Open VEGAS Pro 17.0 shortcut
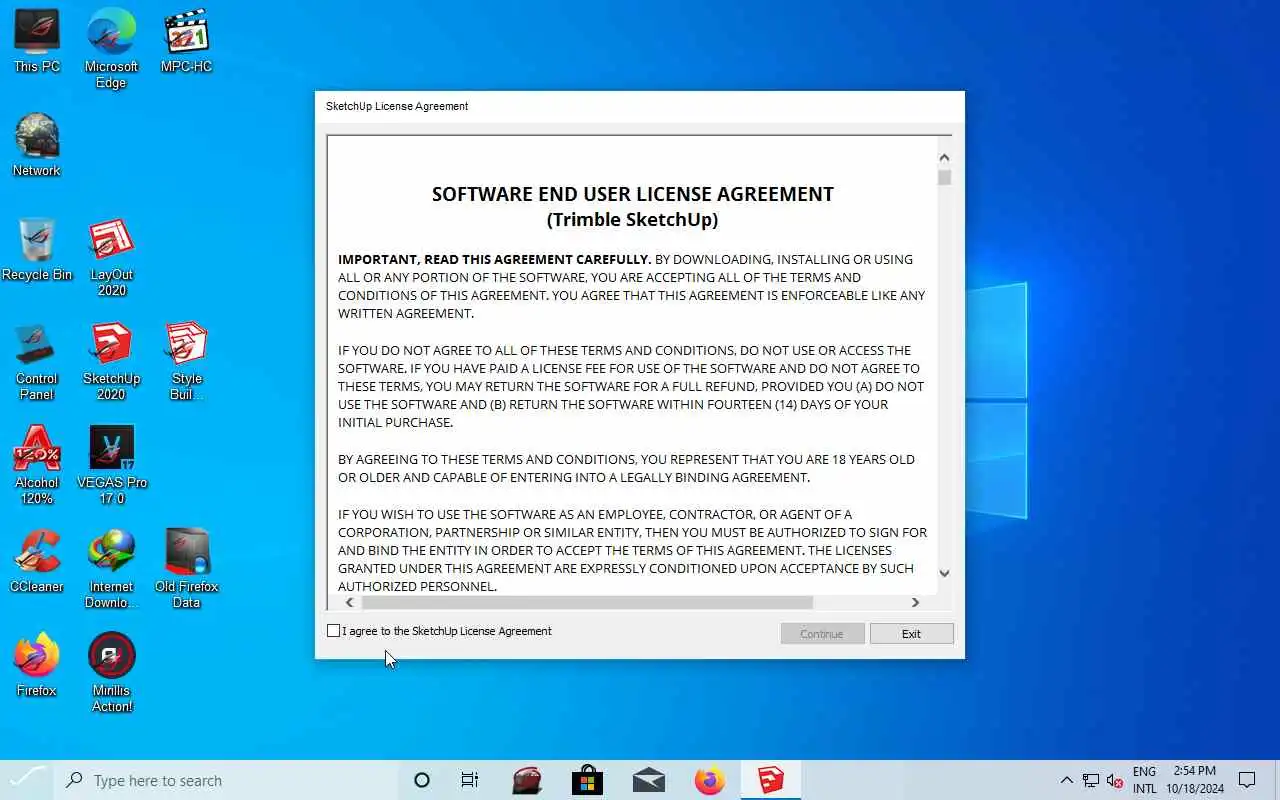The image size is (1280, 800). (111, 465)
